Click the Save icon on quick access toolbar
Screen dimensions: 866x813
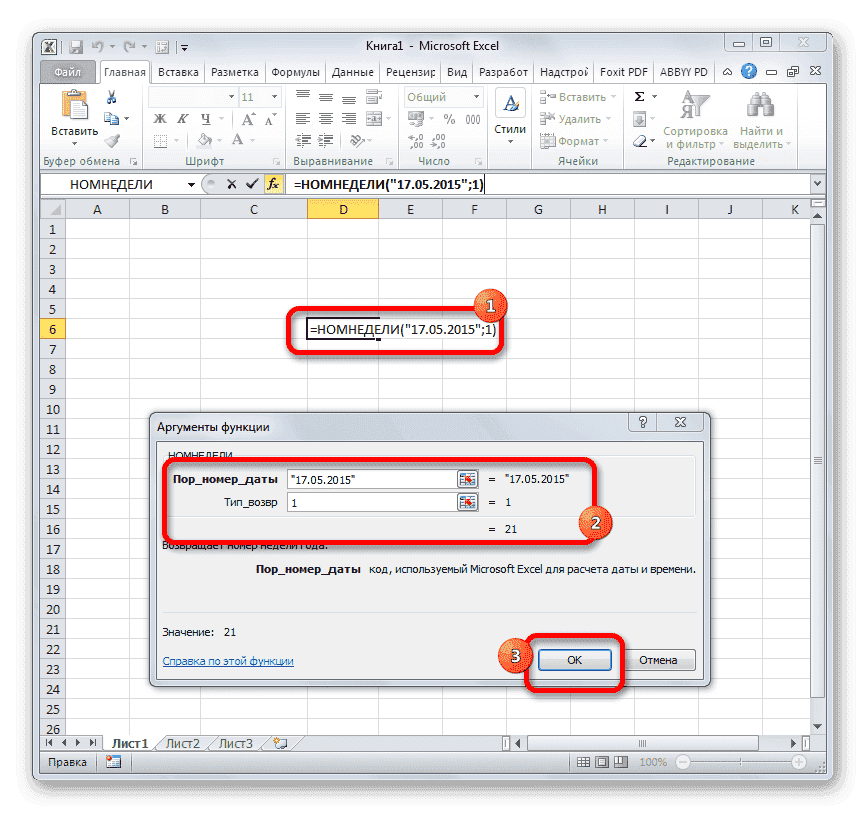75,46
